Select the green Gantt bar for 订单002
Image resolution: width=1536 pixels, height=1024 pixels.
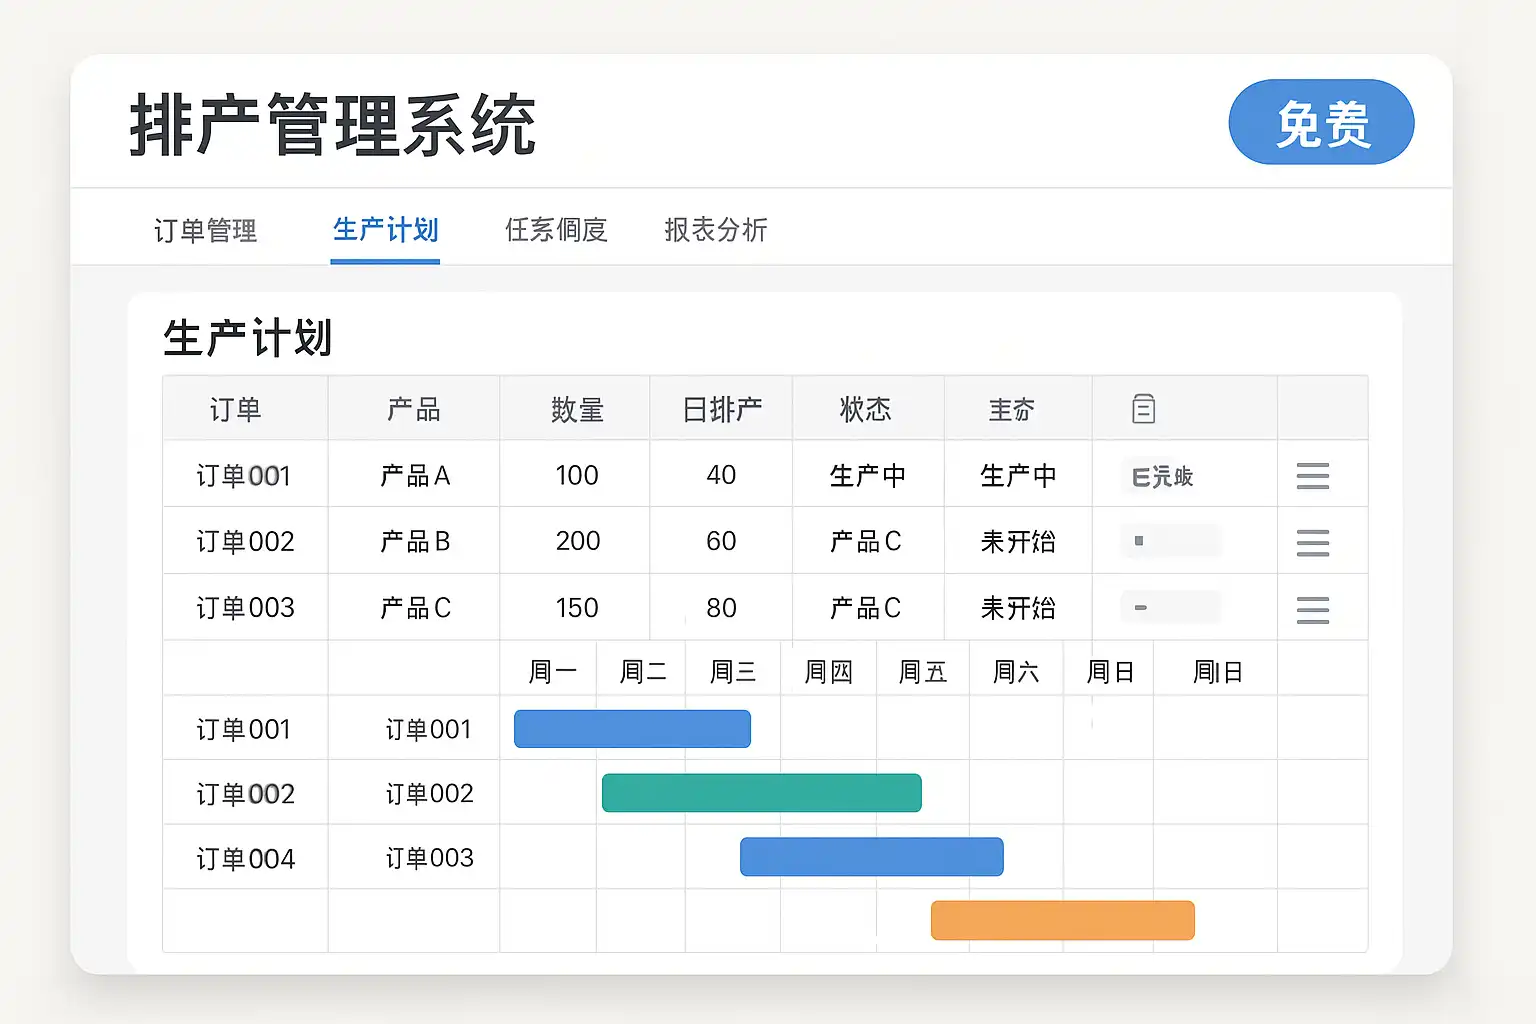point(761,793)
